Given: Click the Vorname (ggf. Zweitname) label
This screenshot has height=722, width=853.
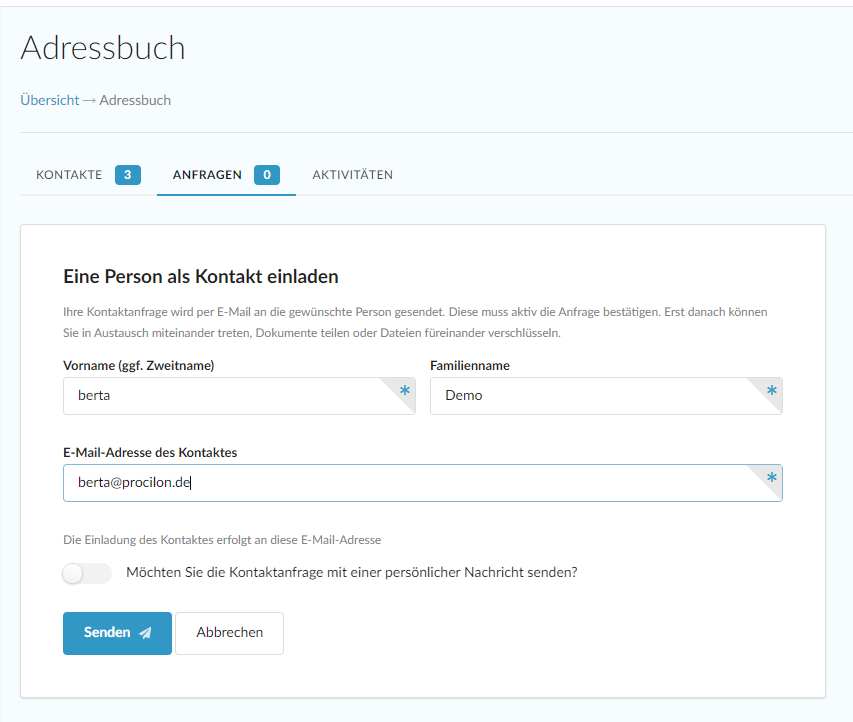Looking at the screenshot, I should click(x=138, y=366).
